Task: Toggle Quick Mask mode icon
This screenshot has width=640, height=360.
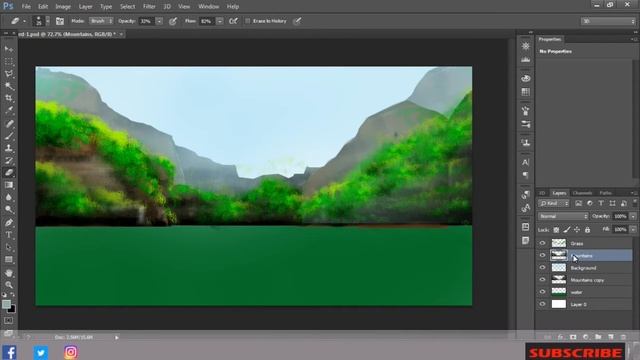Action: (8, 321)
